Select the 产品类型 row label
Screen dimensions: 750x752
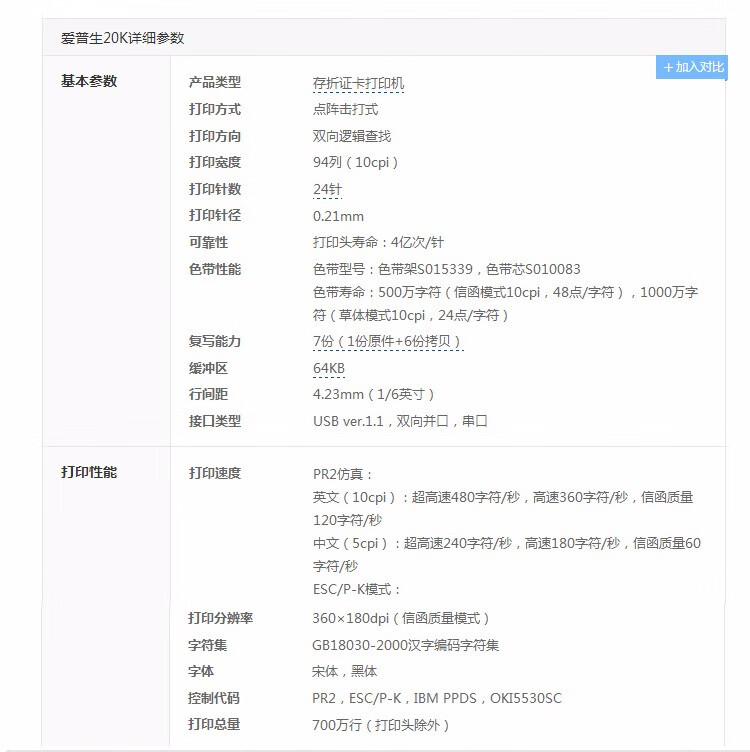coord(214,82)
